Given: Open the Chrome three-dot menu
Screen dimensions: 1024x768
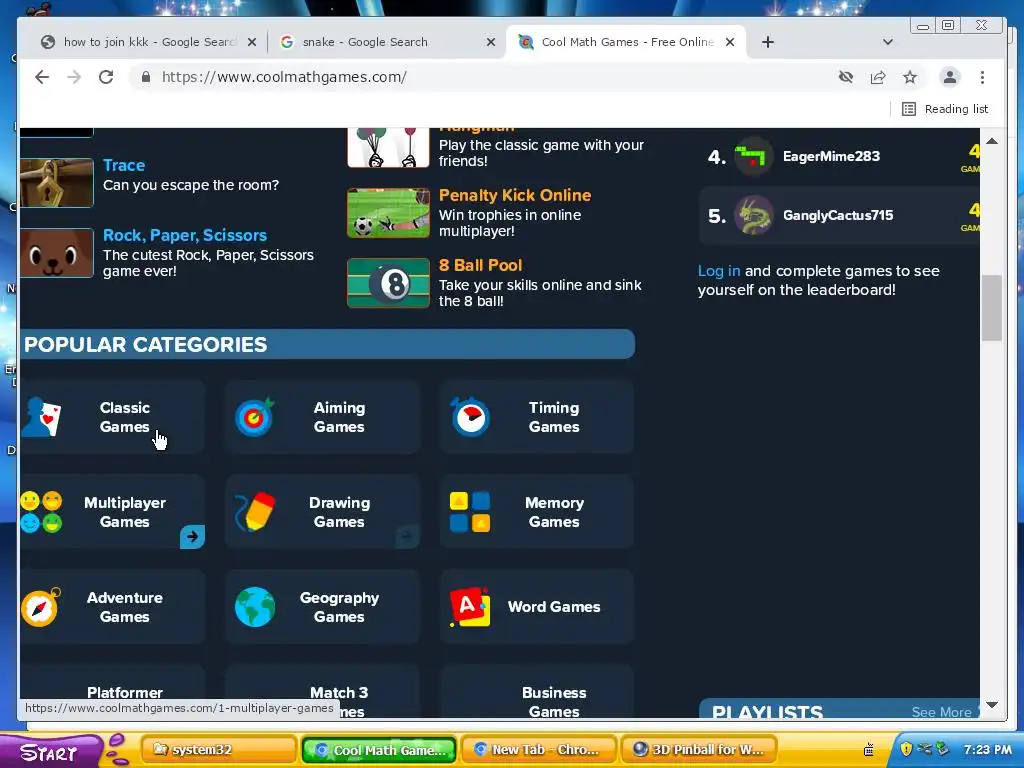Looking at the screenshot, I should click(982, 77).
